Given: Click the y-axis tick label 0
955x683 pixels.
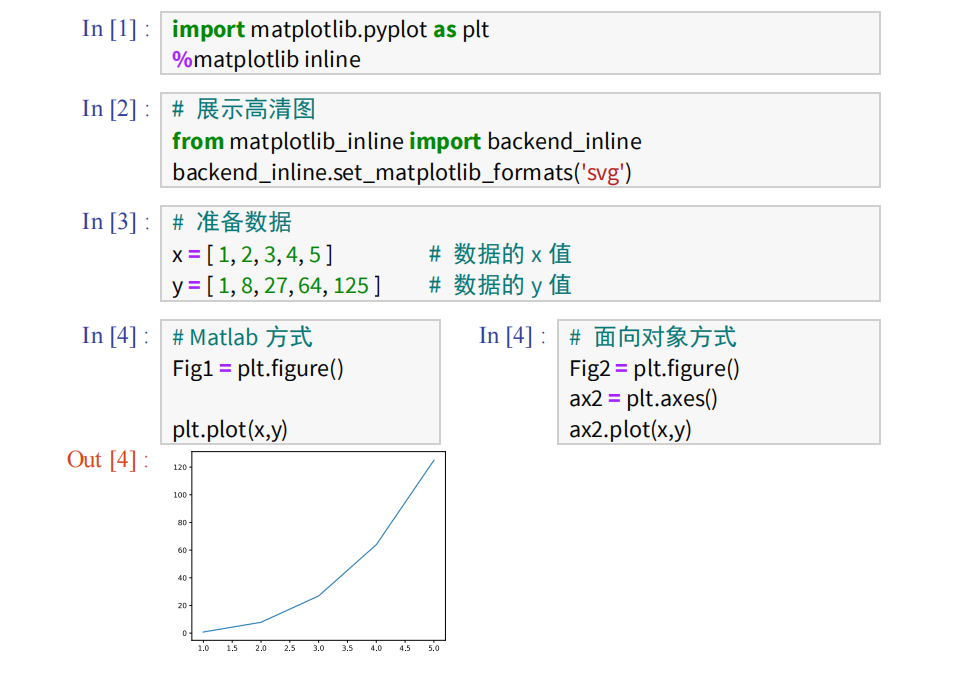Looking at the screenshot, I should [185, 633].
